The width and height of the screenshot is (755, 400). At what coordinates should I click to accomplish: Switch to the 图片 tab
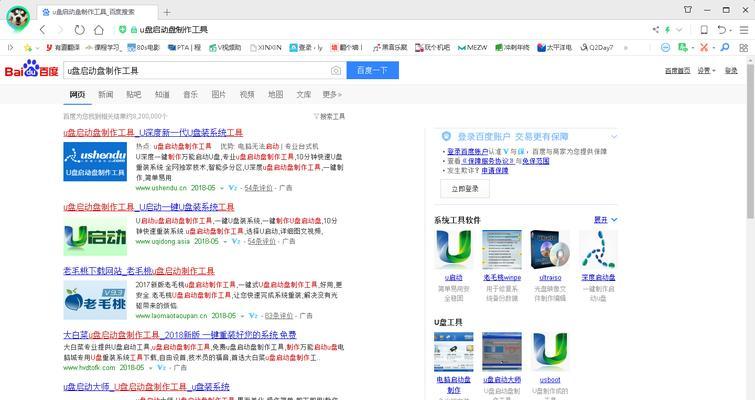coord(219,94)
